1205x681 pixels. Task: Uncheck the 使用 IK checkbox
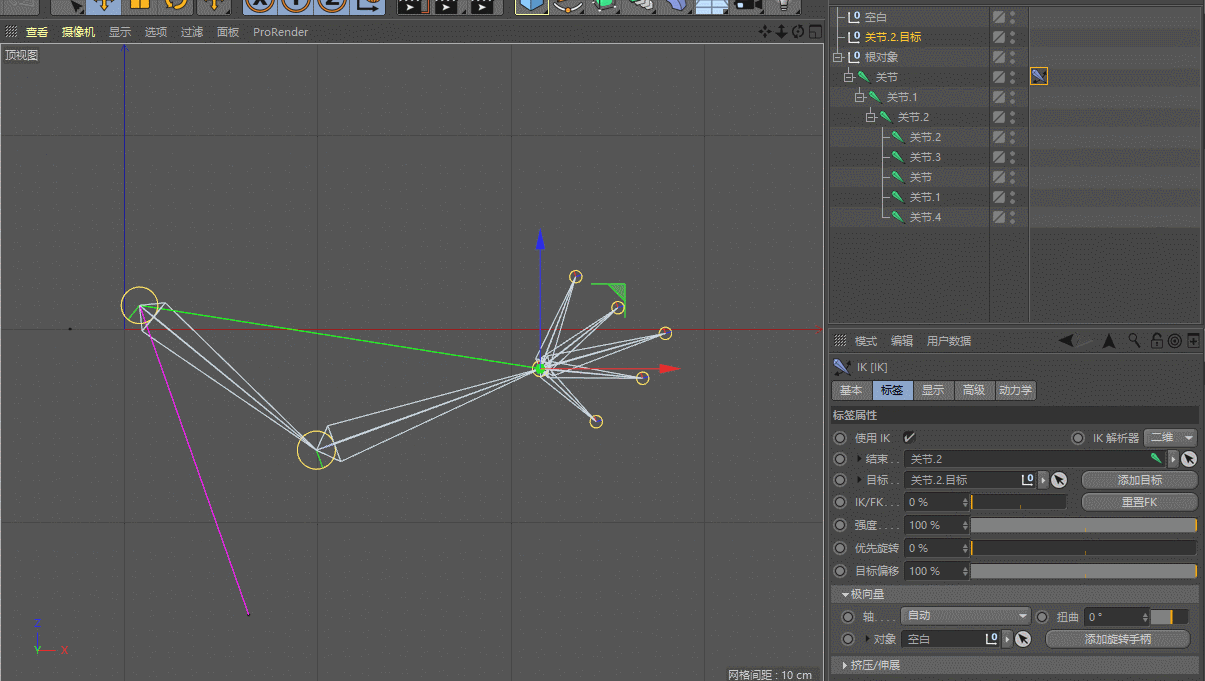tap(909, 438)
